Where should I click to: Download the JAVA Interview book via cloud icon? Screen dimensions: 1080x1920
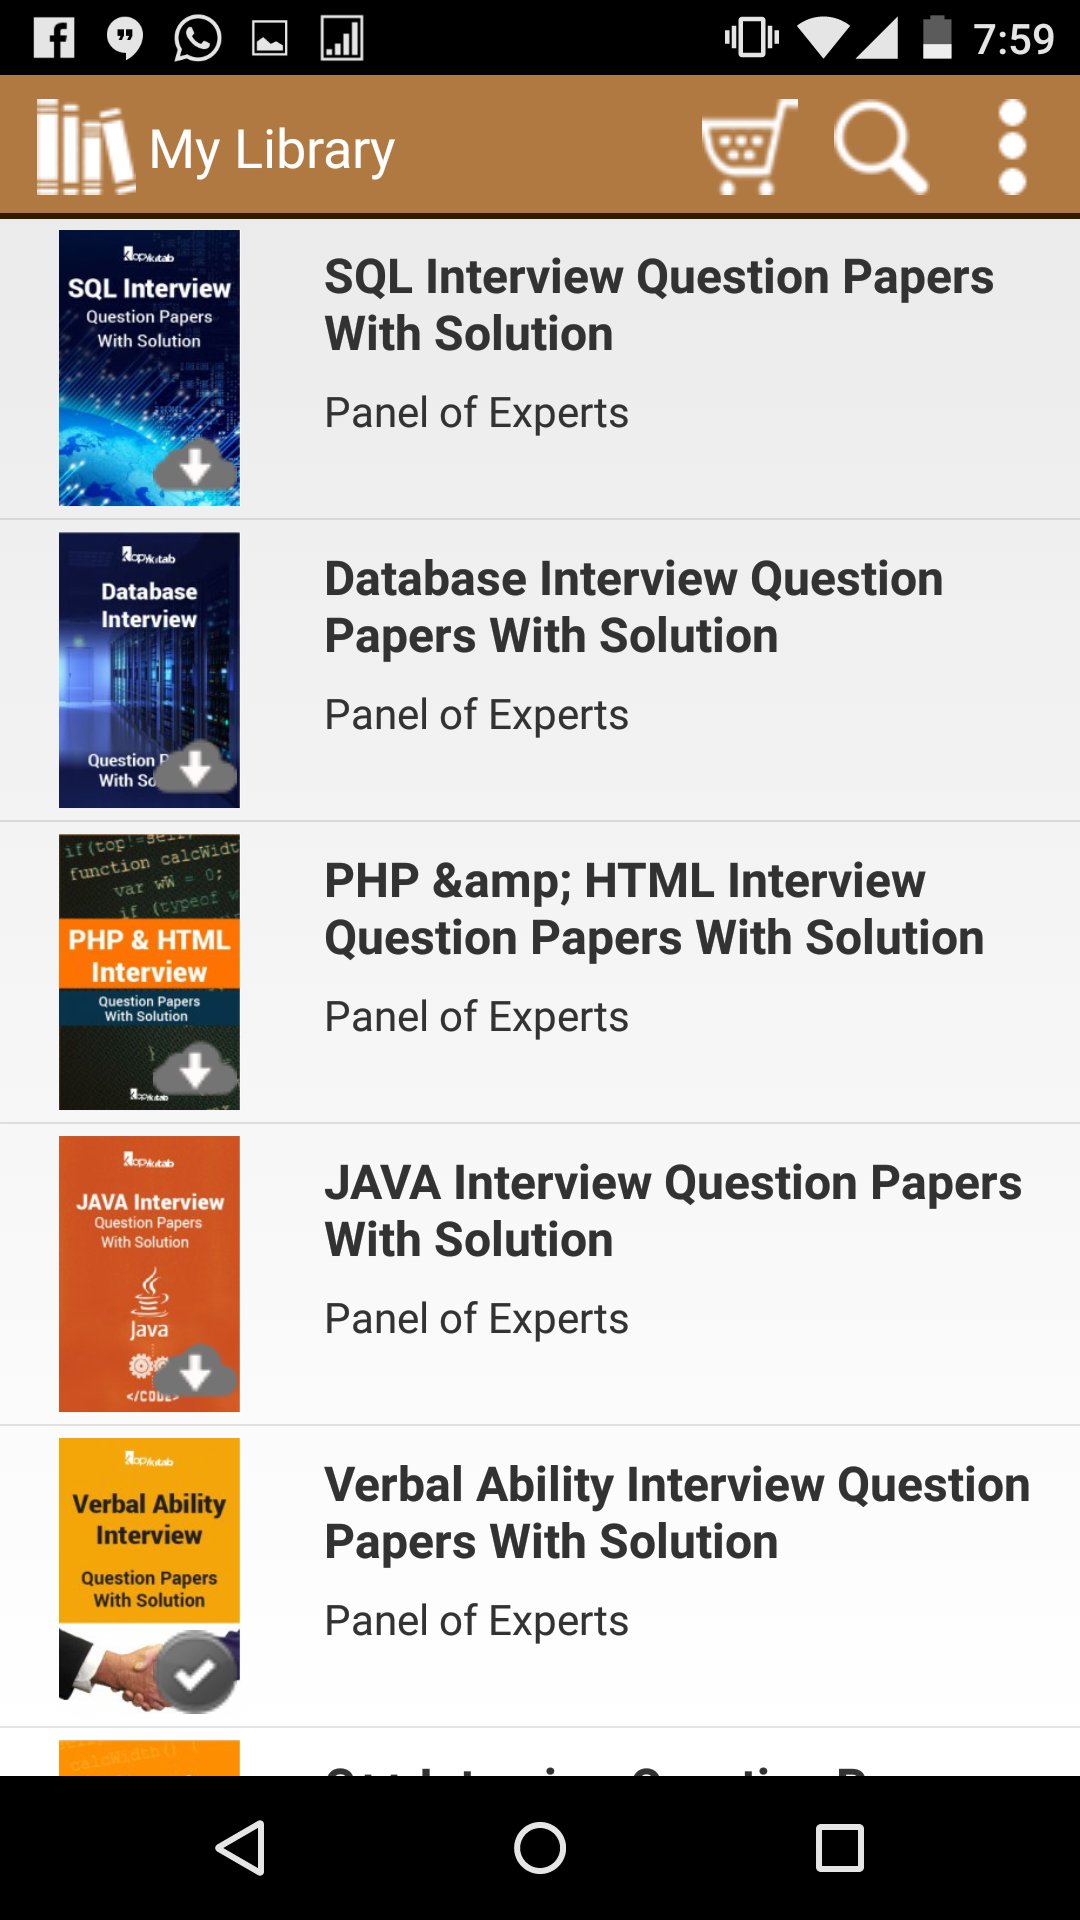click(195, 1371)
